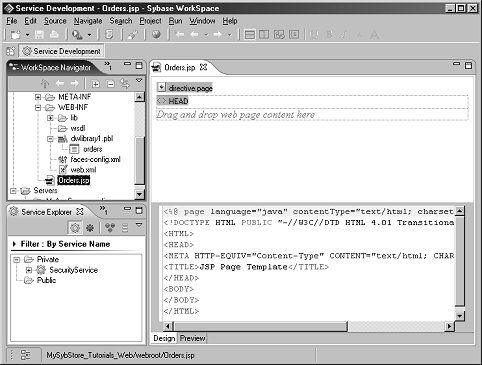The image size is (482, 365).
Task: Open the Source menu
Action: click(55, 21)
